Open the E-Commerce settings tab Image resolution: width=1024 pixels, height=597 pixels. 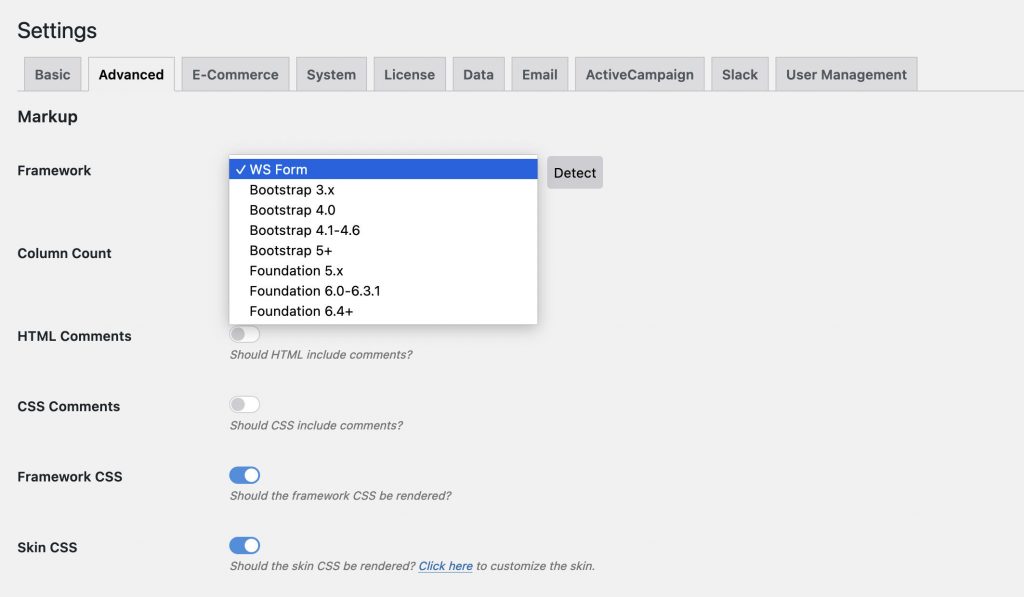(235, 73)
